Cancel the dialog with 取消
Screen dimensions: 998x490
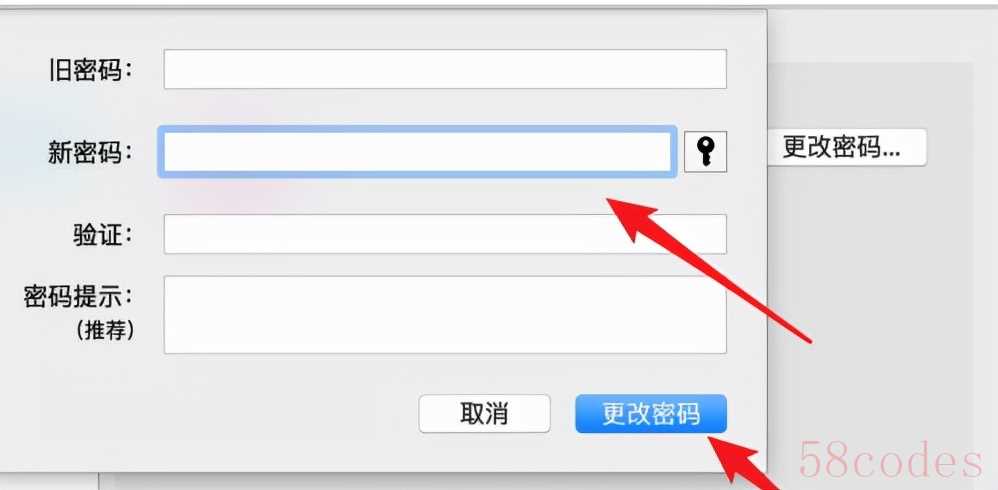click(484, 414)
